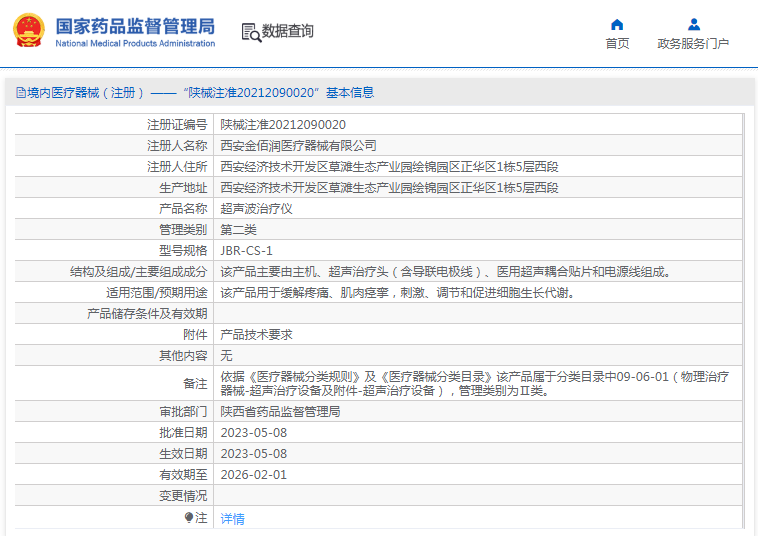Select expiry date 2026-02-01
This screenshot has height=536, width=758.
coord(254,475)
